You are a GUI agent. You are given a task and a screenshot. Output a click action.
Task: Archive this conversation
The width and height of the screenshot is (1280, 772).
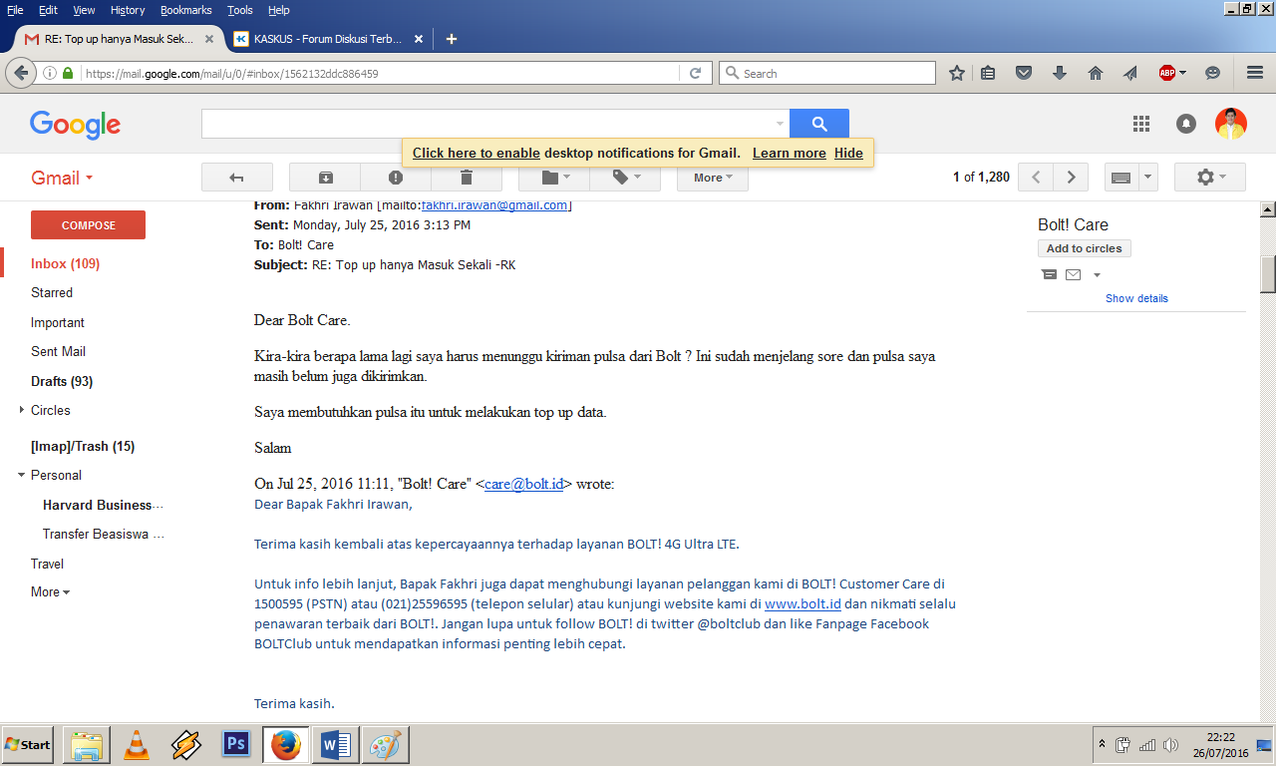click(x=325, y=177)
